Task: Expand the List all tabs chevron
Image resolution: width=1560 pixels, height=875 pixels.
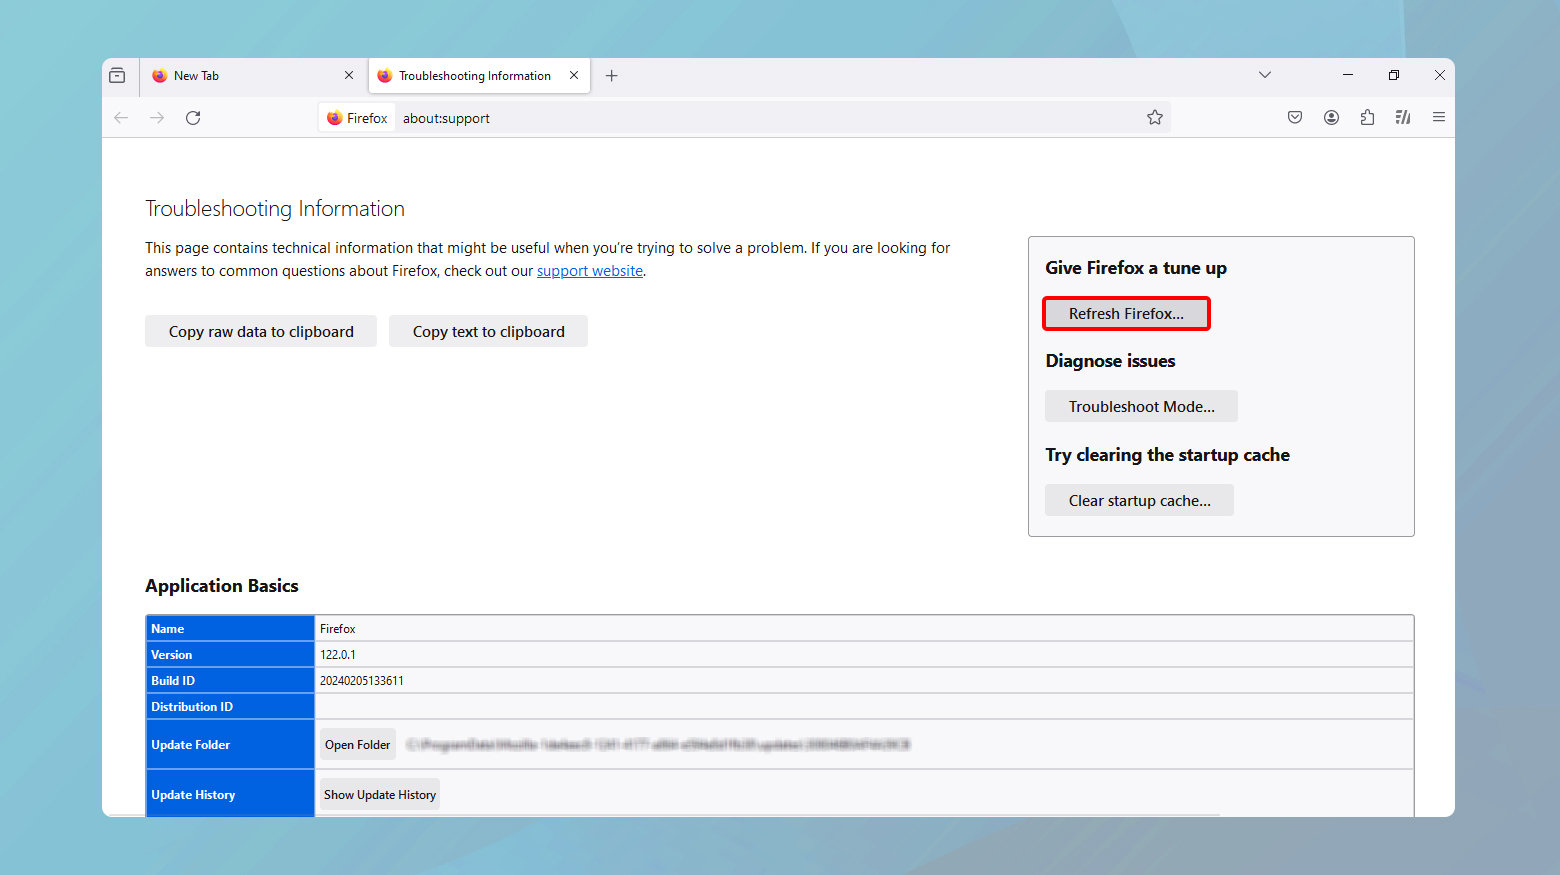Action: (1265, 75)
